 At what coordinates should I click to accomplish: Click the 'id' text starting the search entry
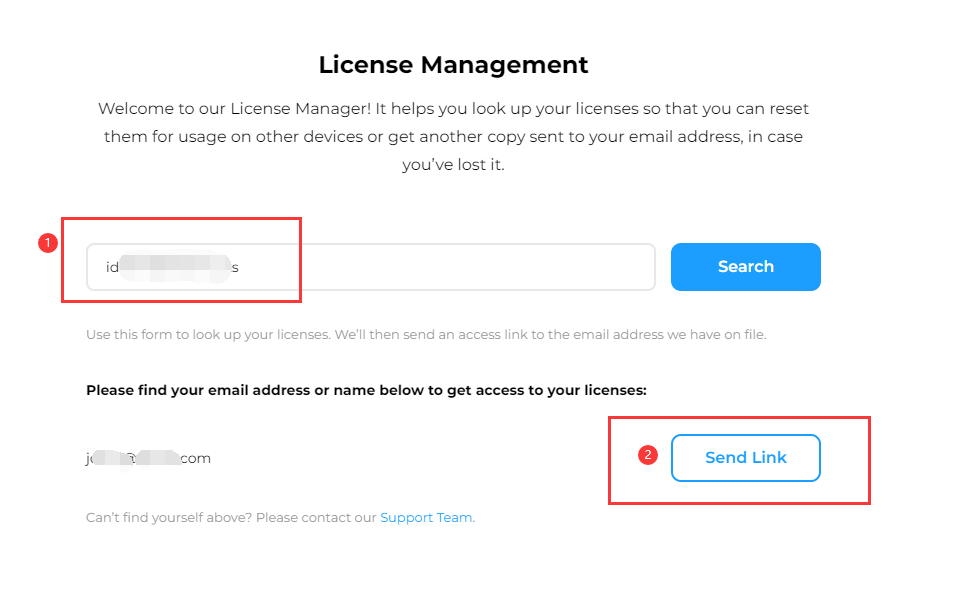112,268
